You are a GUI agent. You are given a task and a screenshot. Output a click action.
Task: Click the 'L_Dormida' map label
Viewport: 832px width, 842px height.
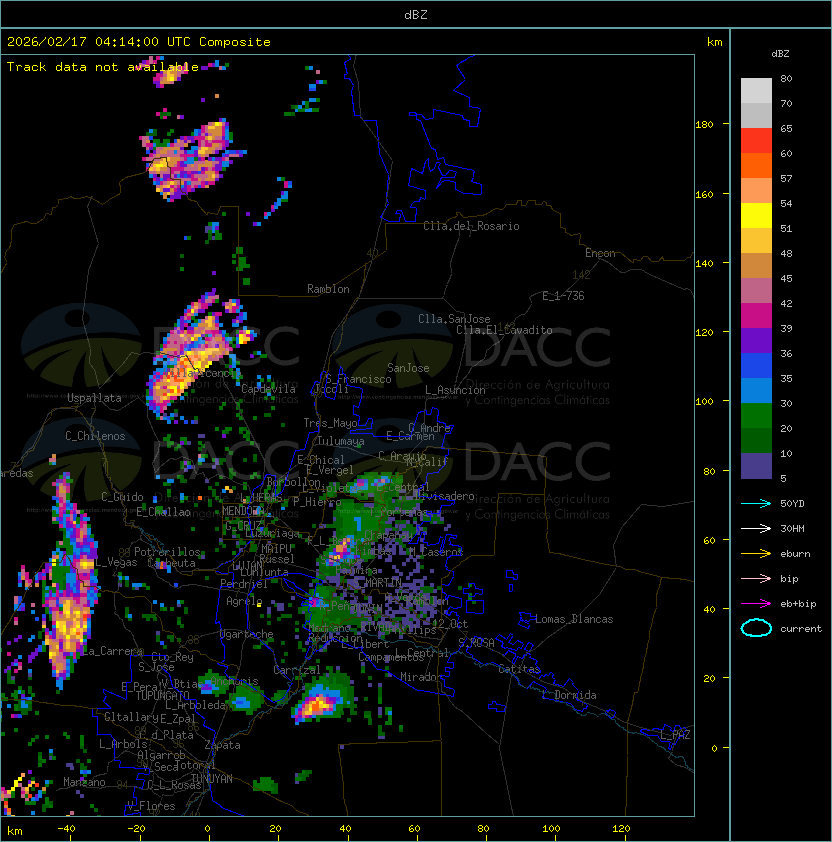(569, 695)
